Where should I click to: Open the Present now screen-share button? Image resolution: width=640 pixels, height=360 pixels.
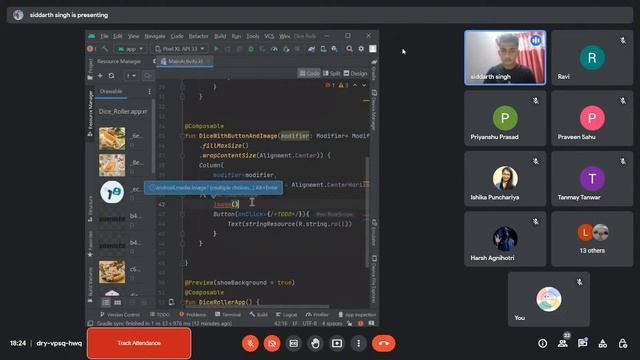[337, 343]
